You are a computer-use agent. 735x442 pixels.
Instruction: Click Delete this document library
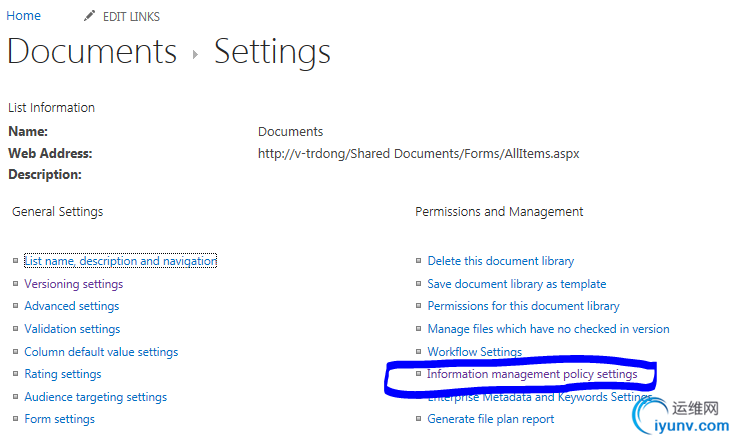click(501, 261)
